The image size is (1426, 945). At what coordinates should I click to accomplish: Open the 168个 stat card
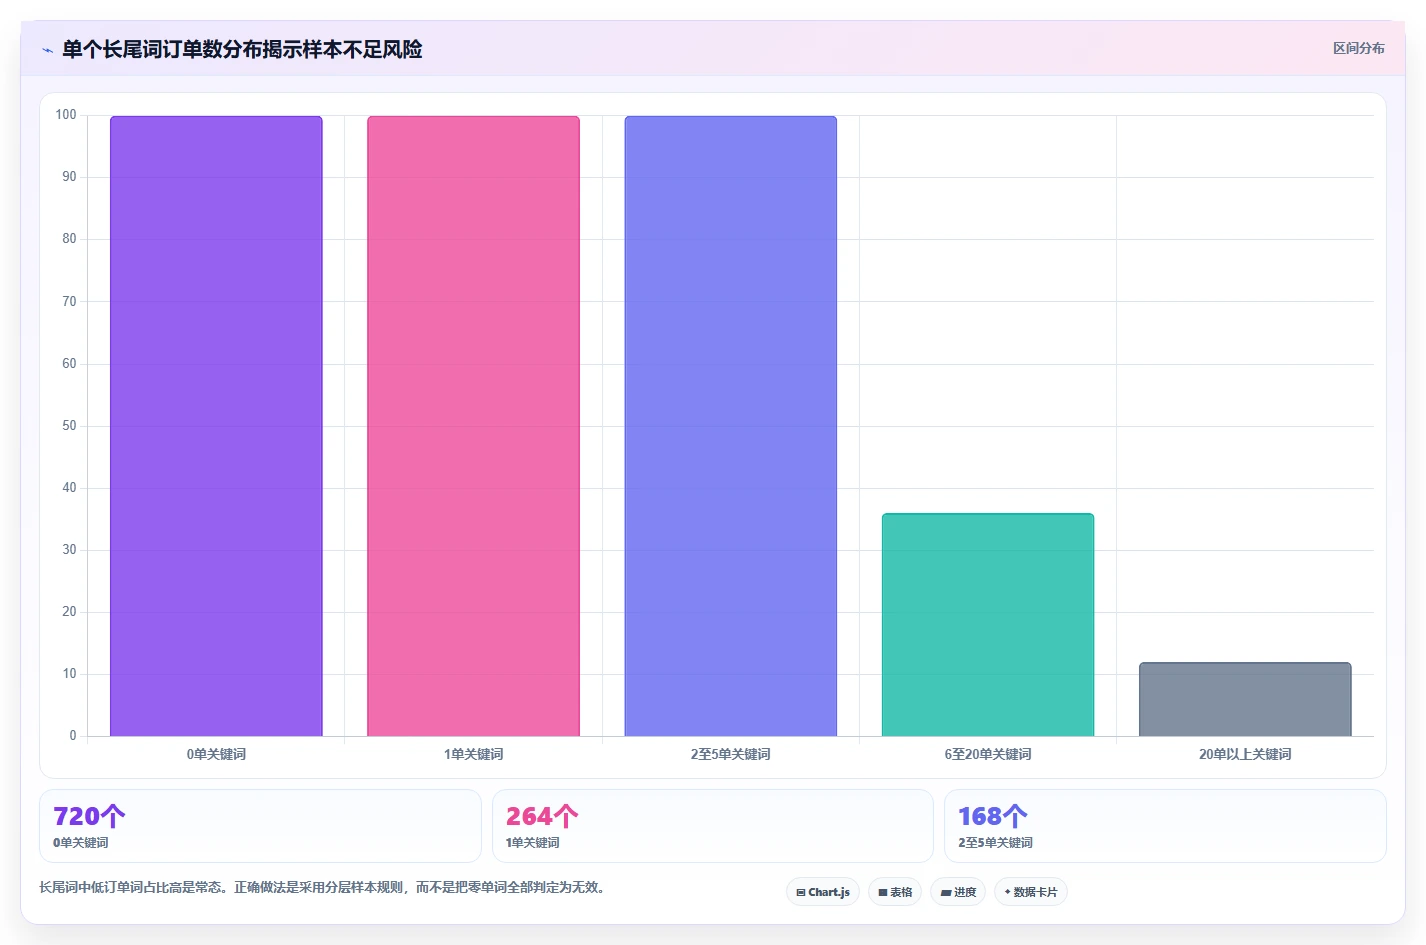[x=1165, y=826]
